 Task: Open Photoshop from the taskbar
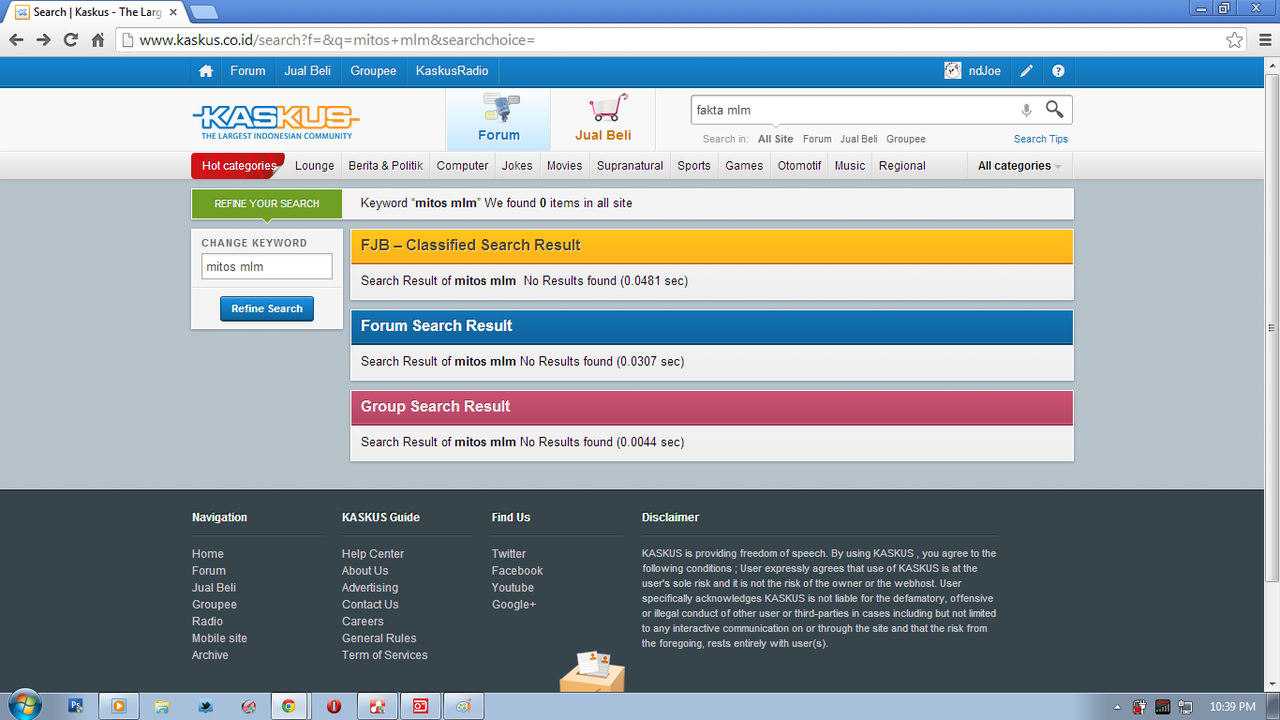(76, 706)
